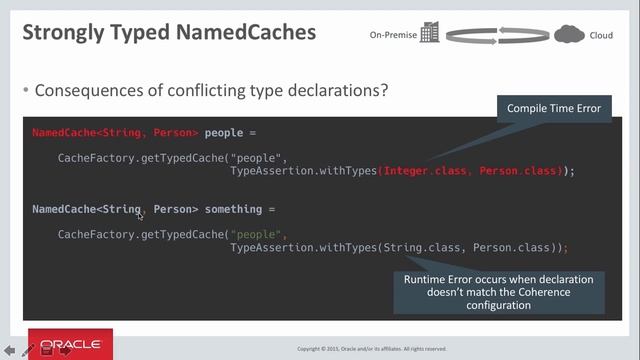
Task: Click 'Consequences of conflicting type declarations?' bullet
Action: 211,90
